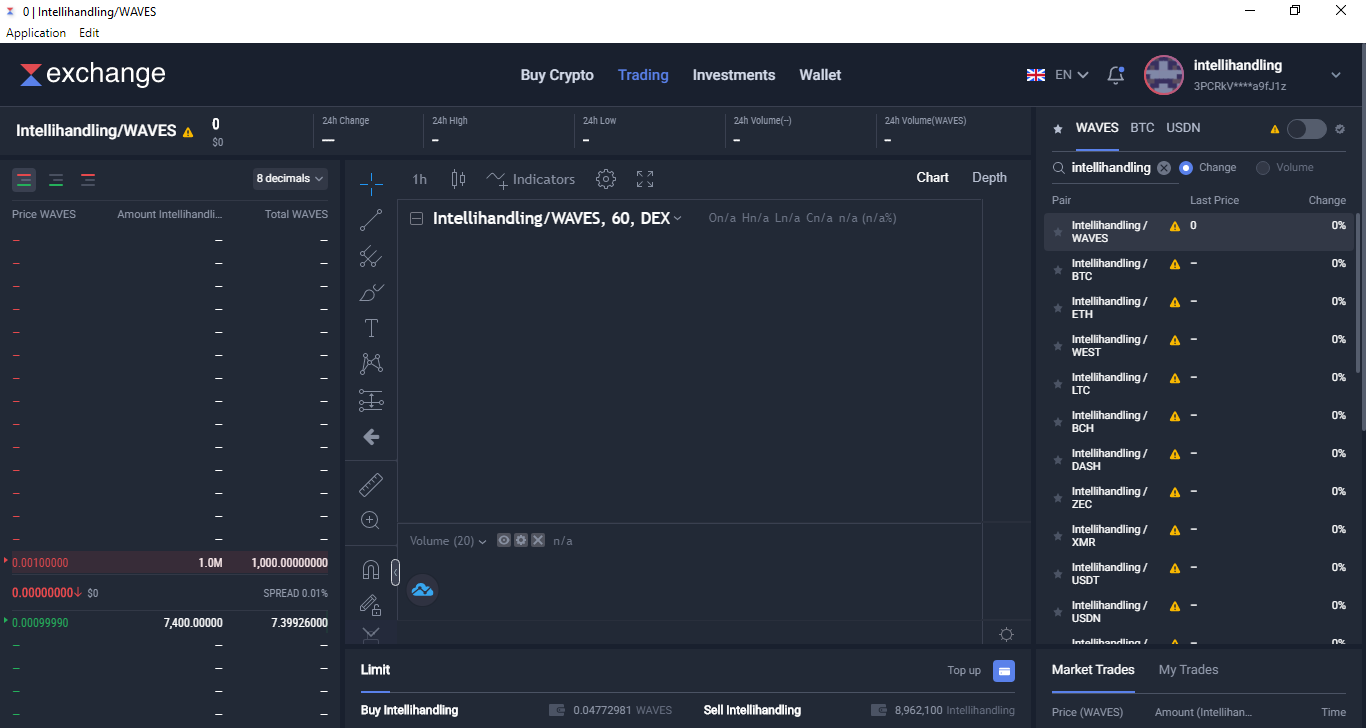Image resolution: width=1366 pixels, height=728 pixels.
Task: Click the verified assets badge icon
Action: 1340,129
